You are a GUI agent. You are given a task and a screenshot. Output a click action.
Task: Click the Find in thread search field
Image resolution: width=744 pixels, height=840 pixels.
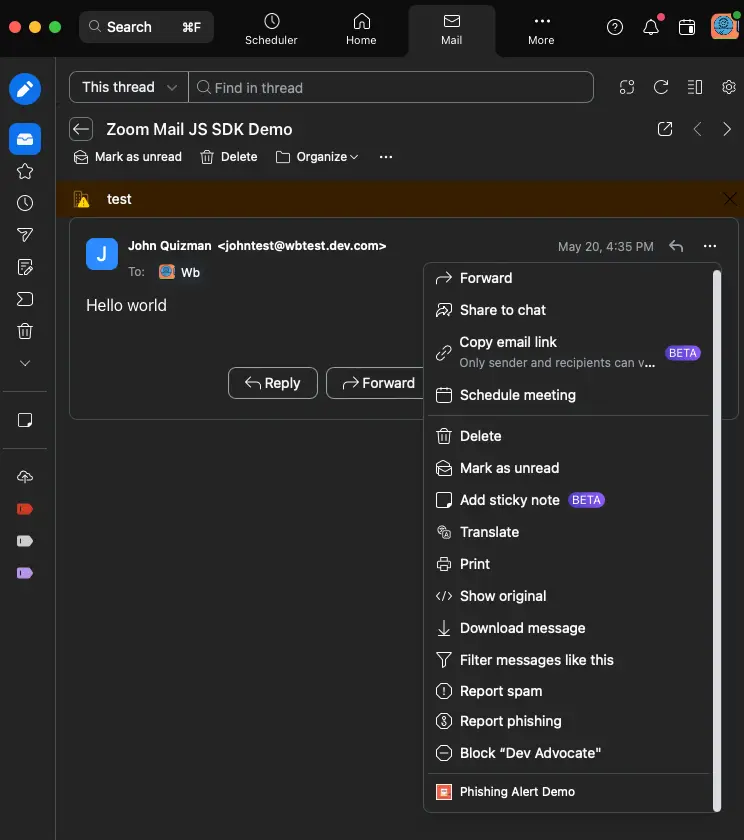(391, 87)
